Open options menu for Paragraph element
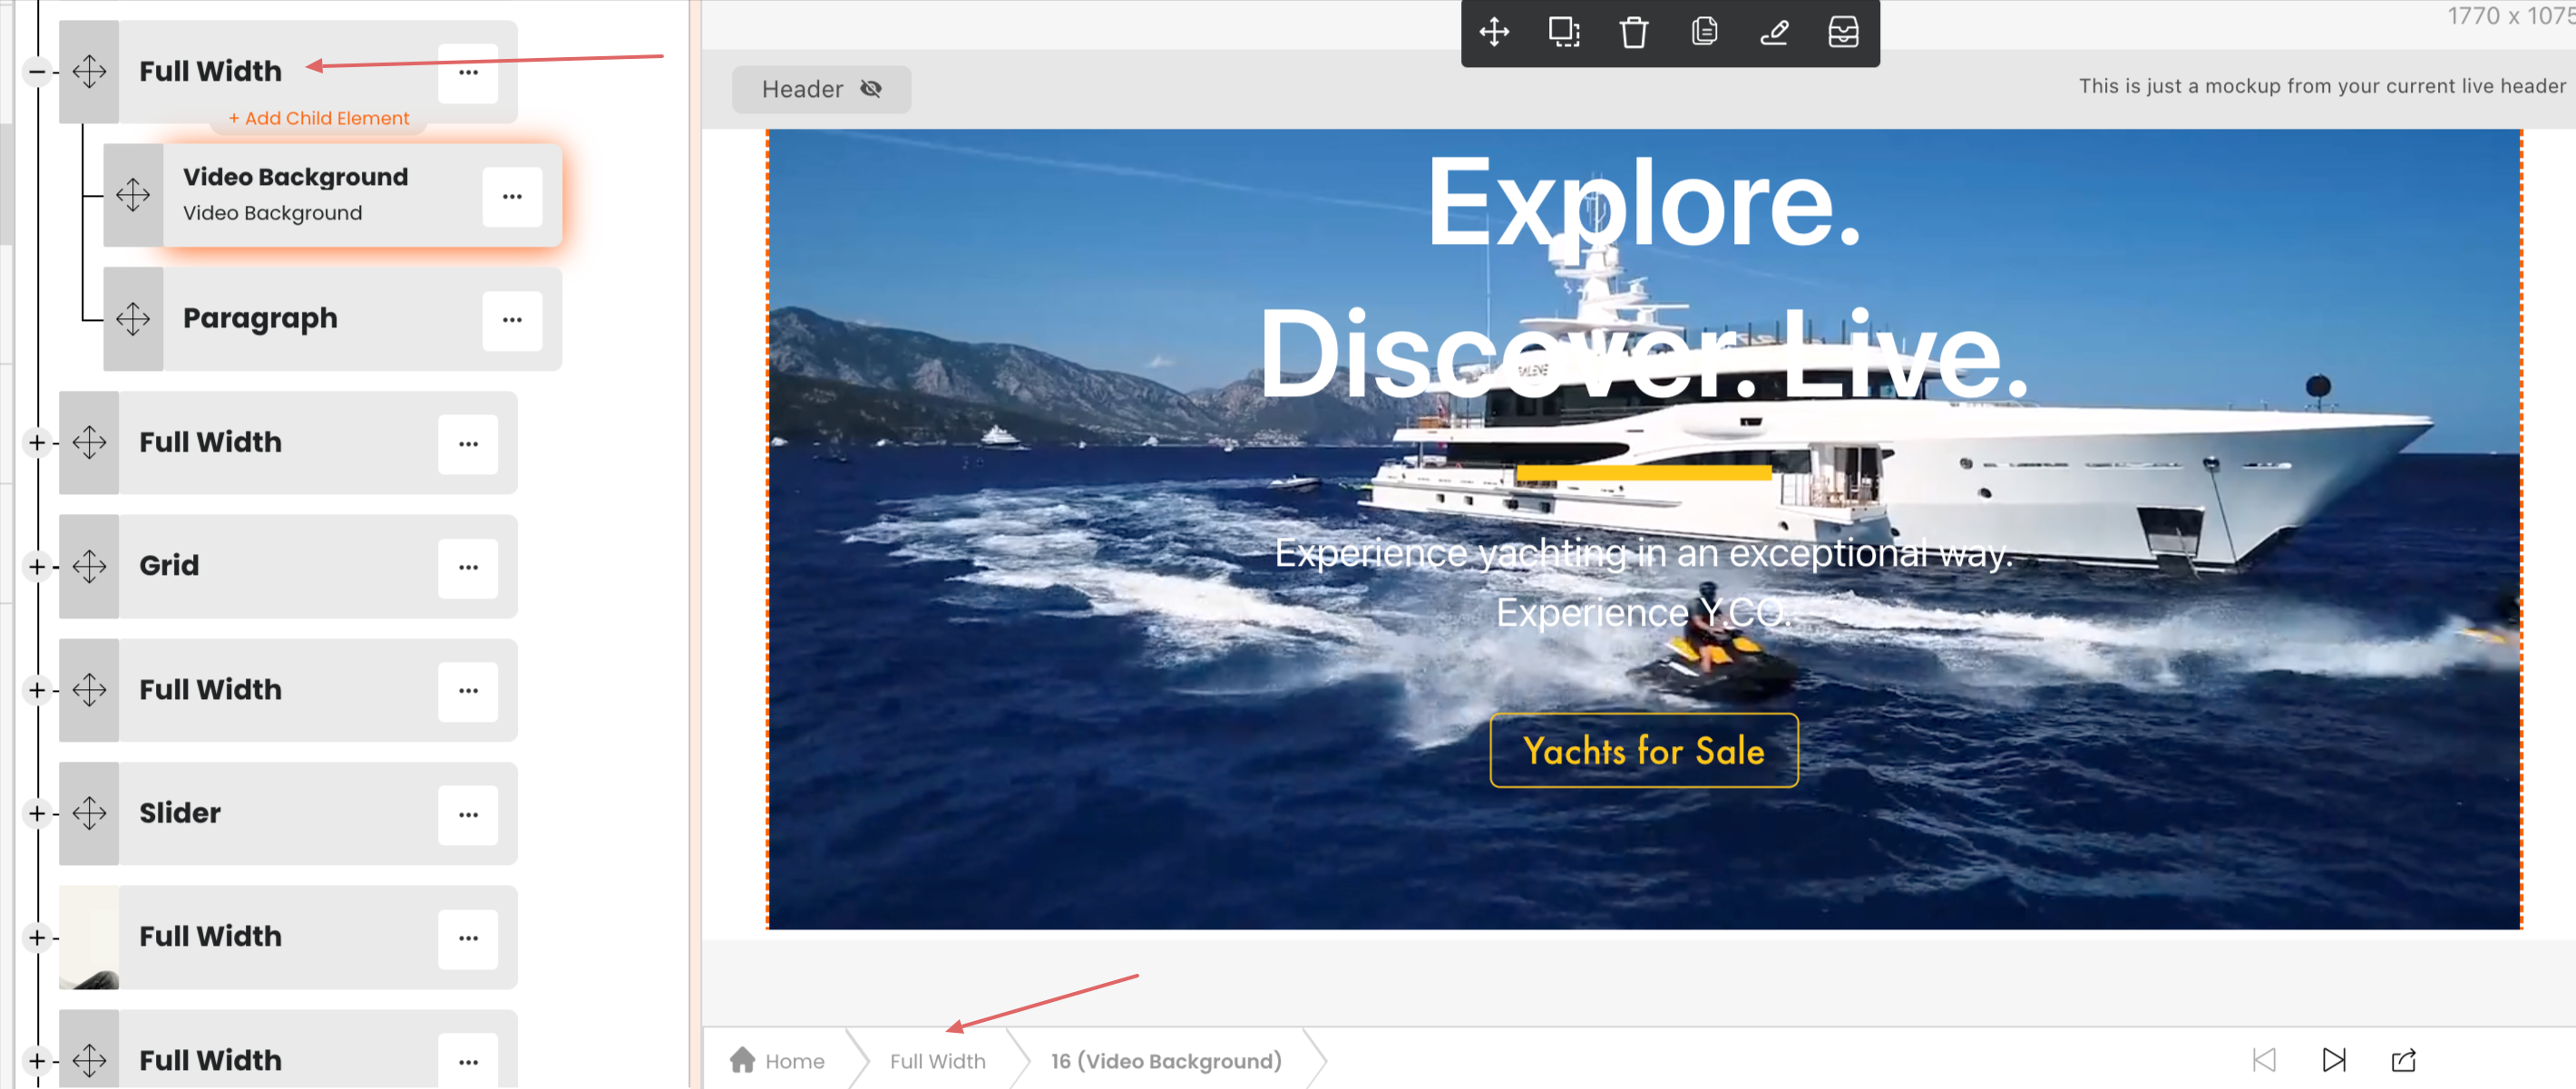Viewport: 2576px width, 1089px height. (x=512, y=320)
